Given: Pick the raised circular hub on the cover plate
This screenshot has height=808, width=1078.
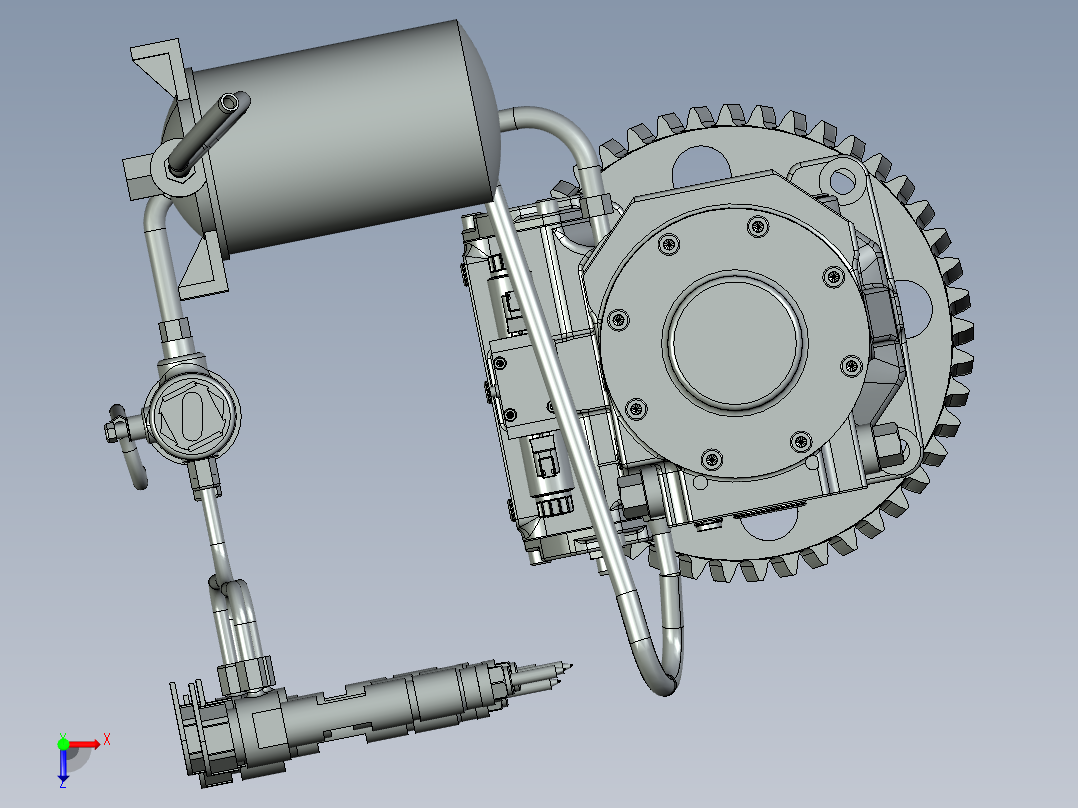Looking at the screenshot, I should (734, 342).
